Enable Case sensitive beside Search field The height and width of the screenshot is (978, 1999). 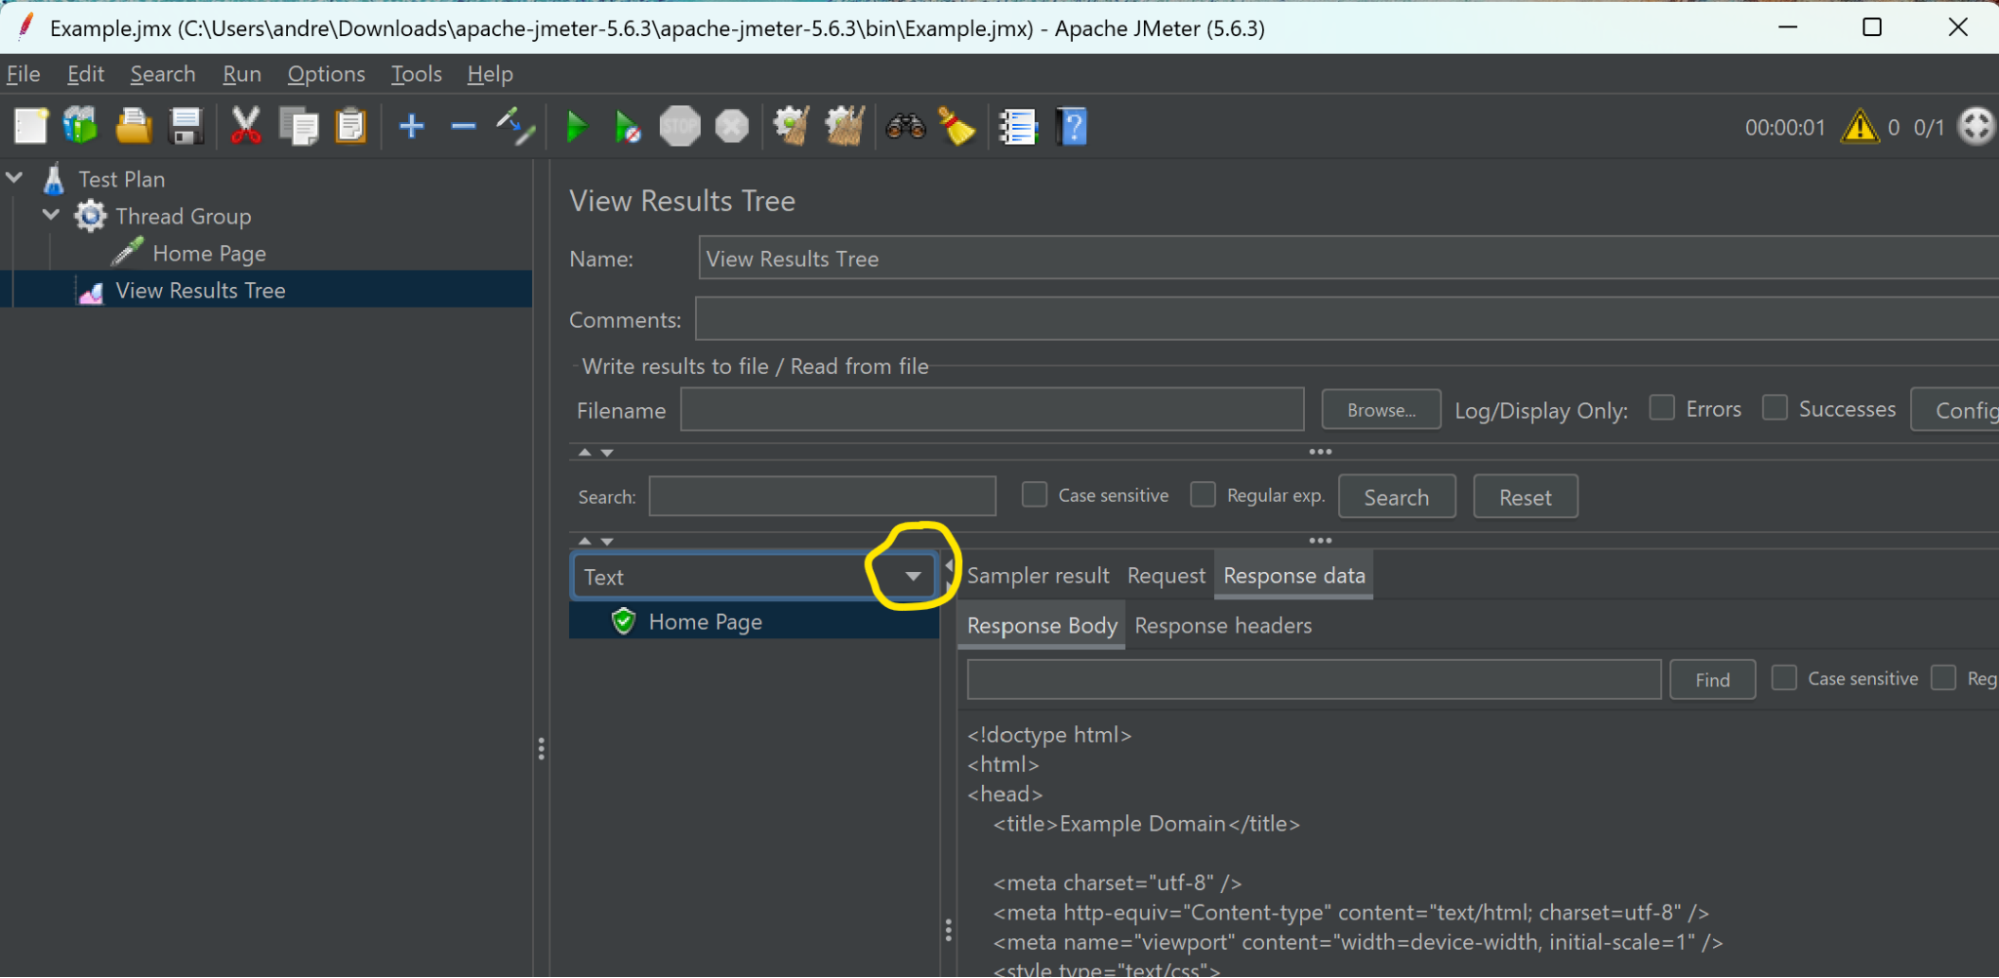point(1035,495)
